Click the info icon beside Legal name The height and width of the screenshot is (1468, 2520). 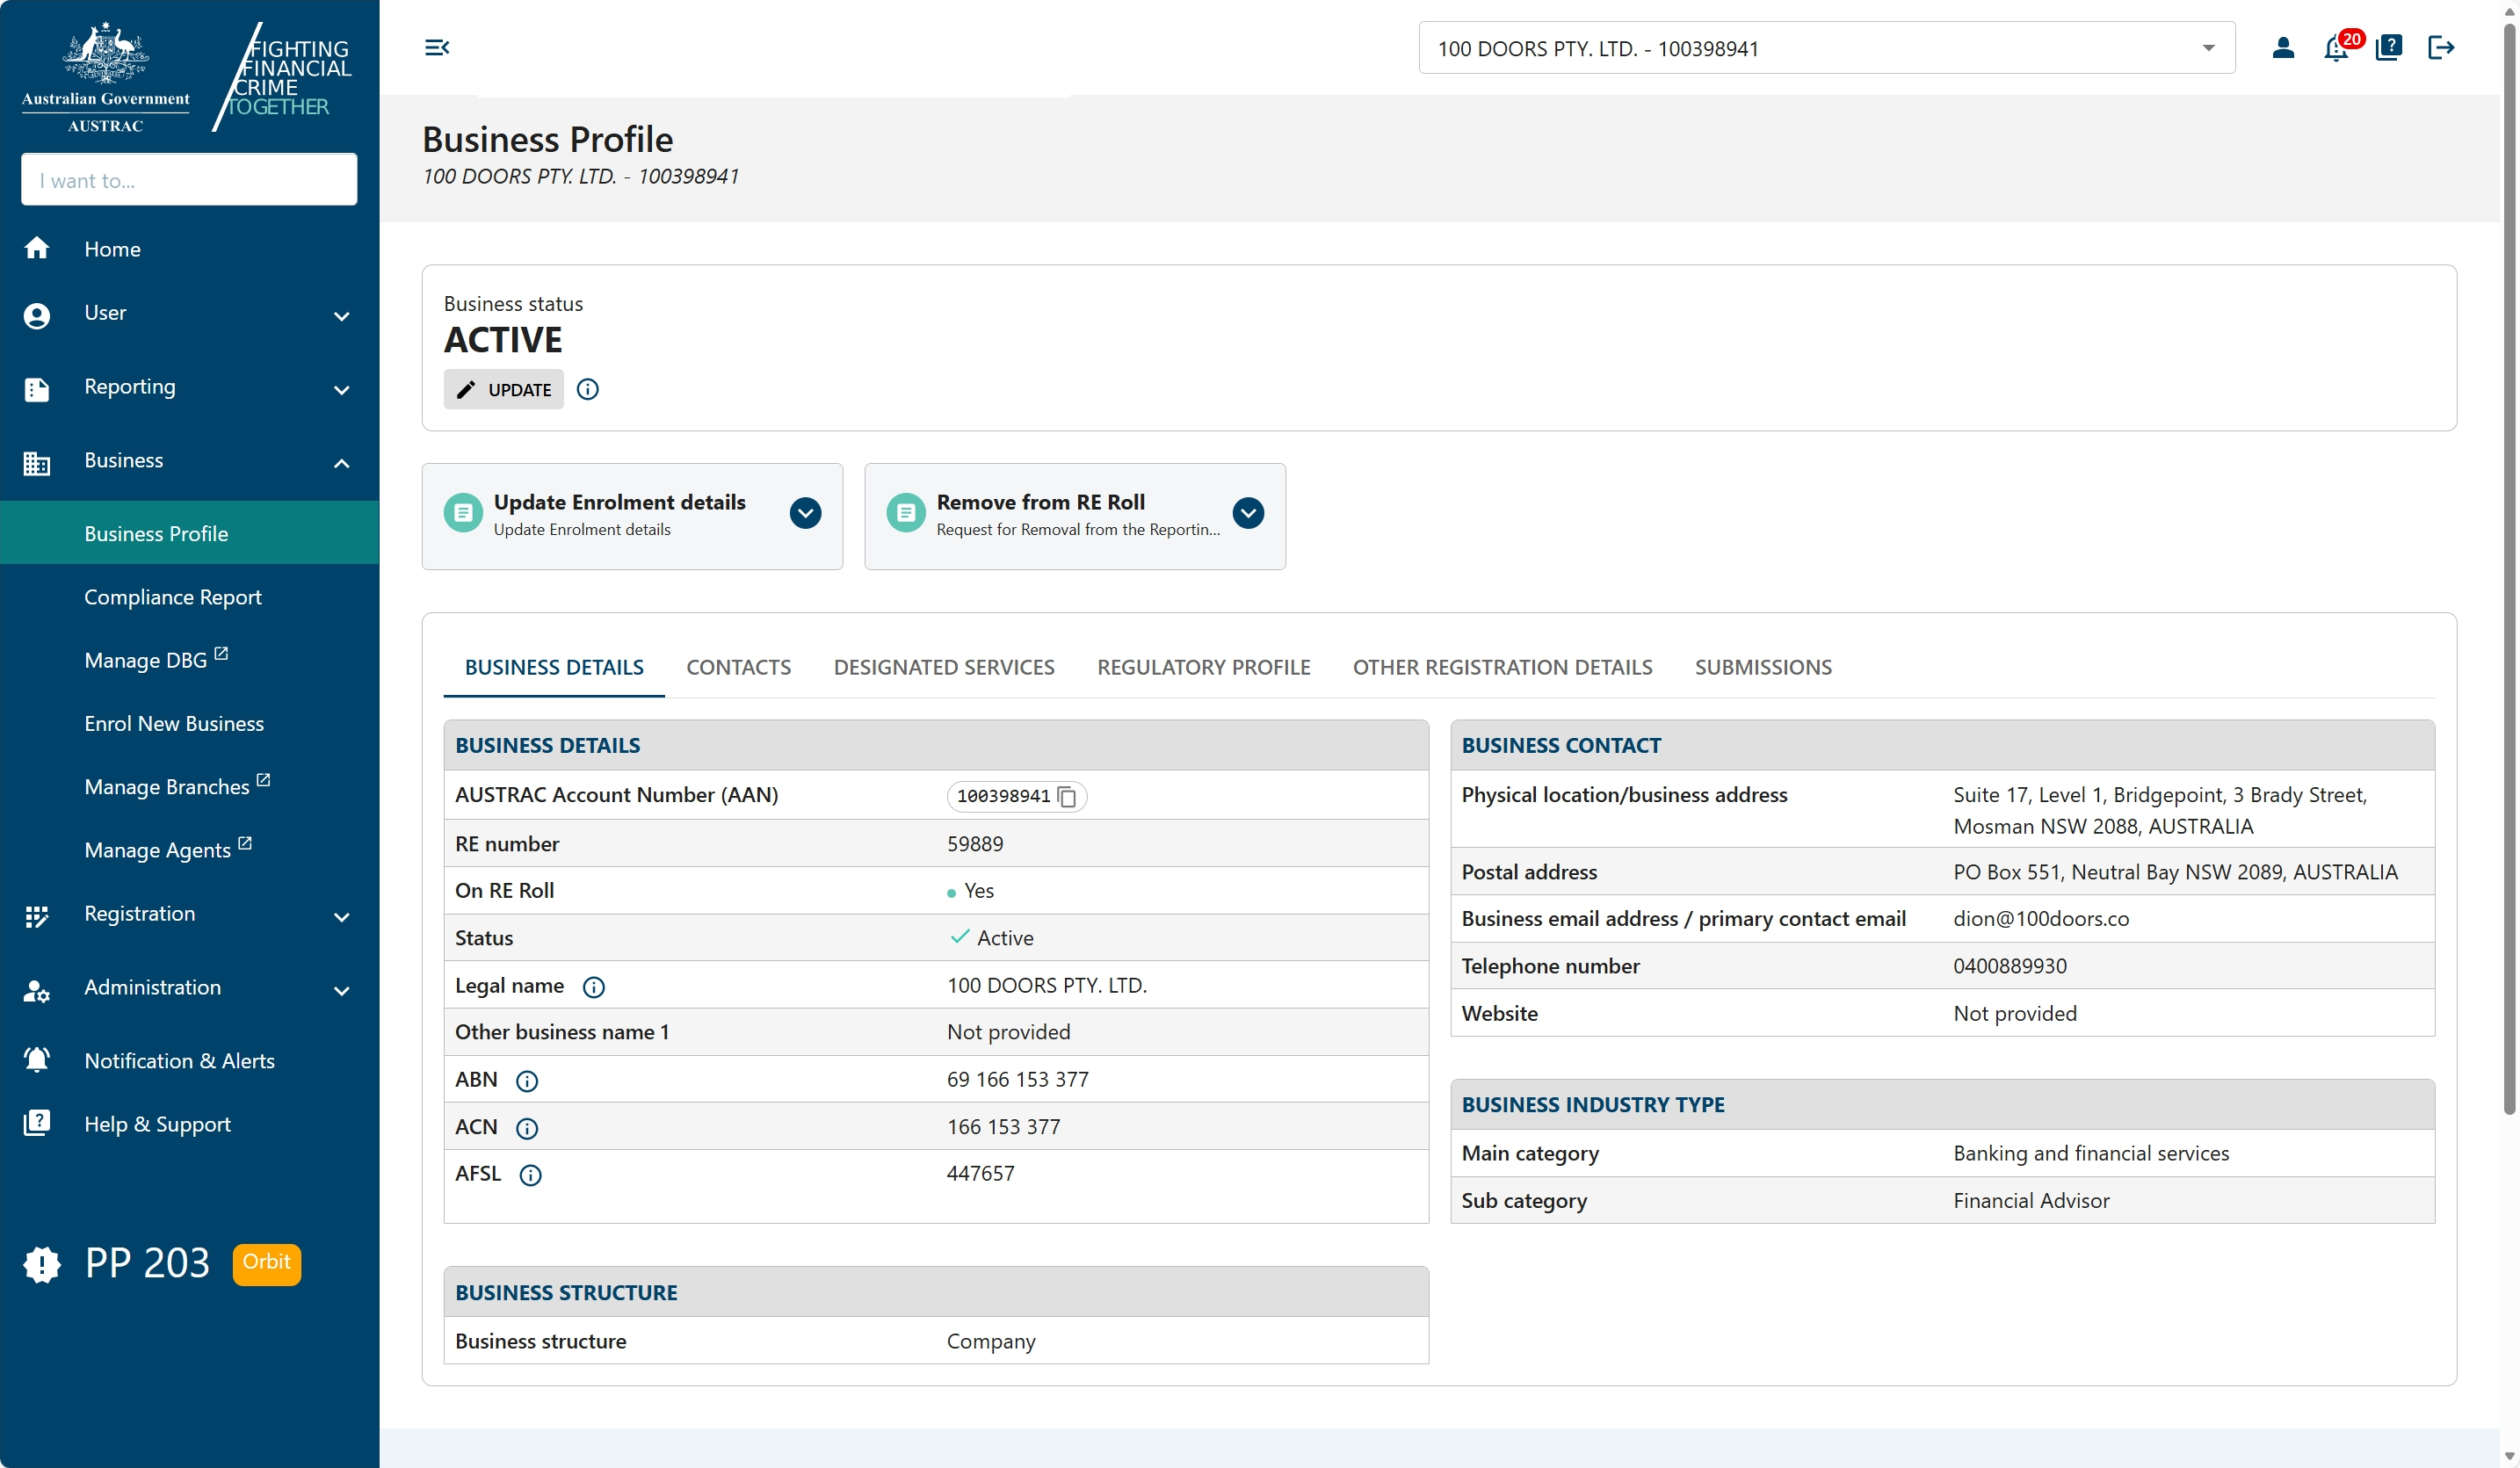594,987
